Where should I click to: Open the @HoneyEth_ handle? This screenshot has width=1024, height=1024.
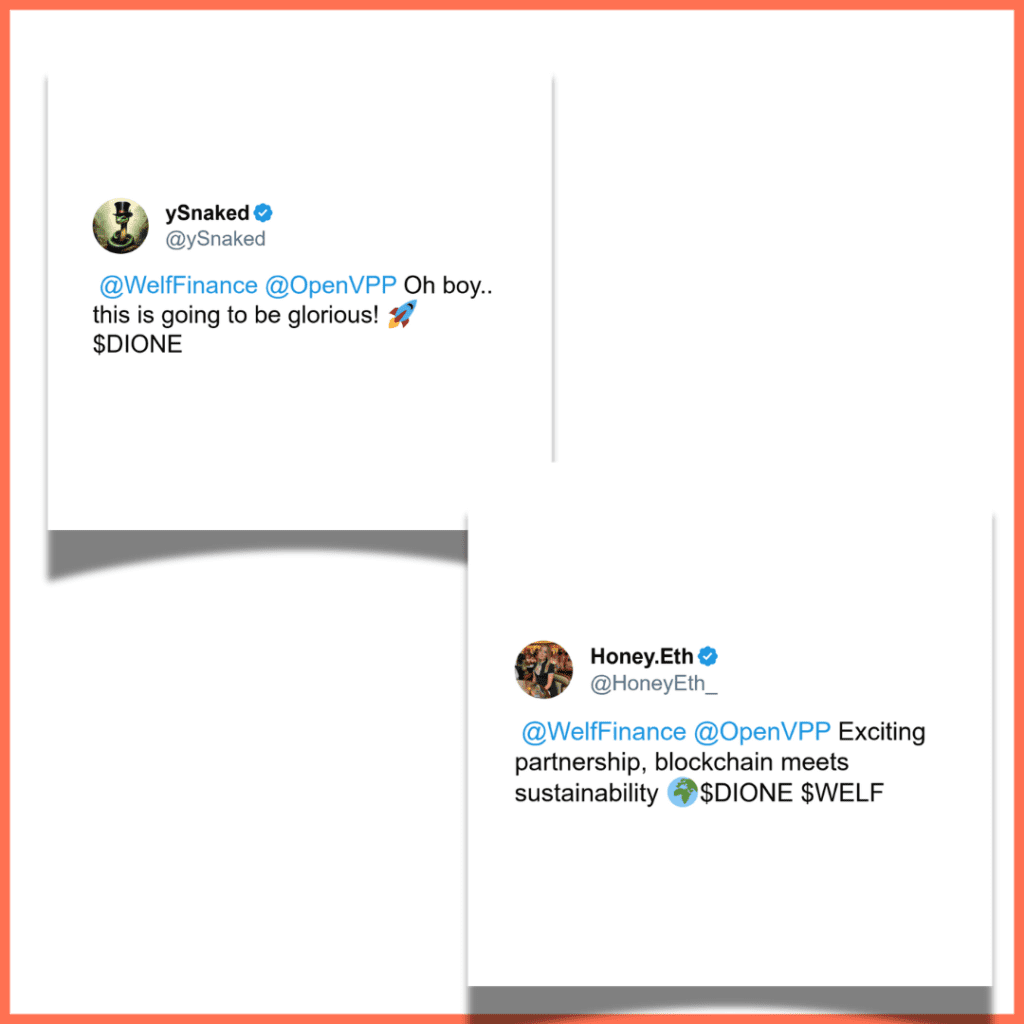(654, 683)
